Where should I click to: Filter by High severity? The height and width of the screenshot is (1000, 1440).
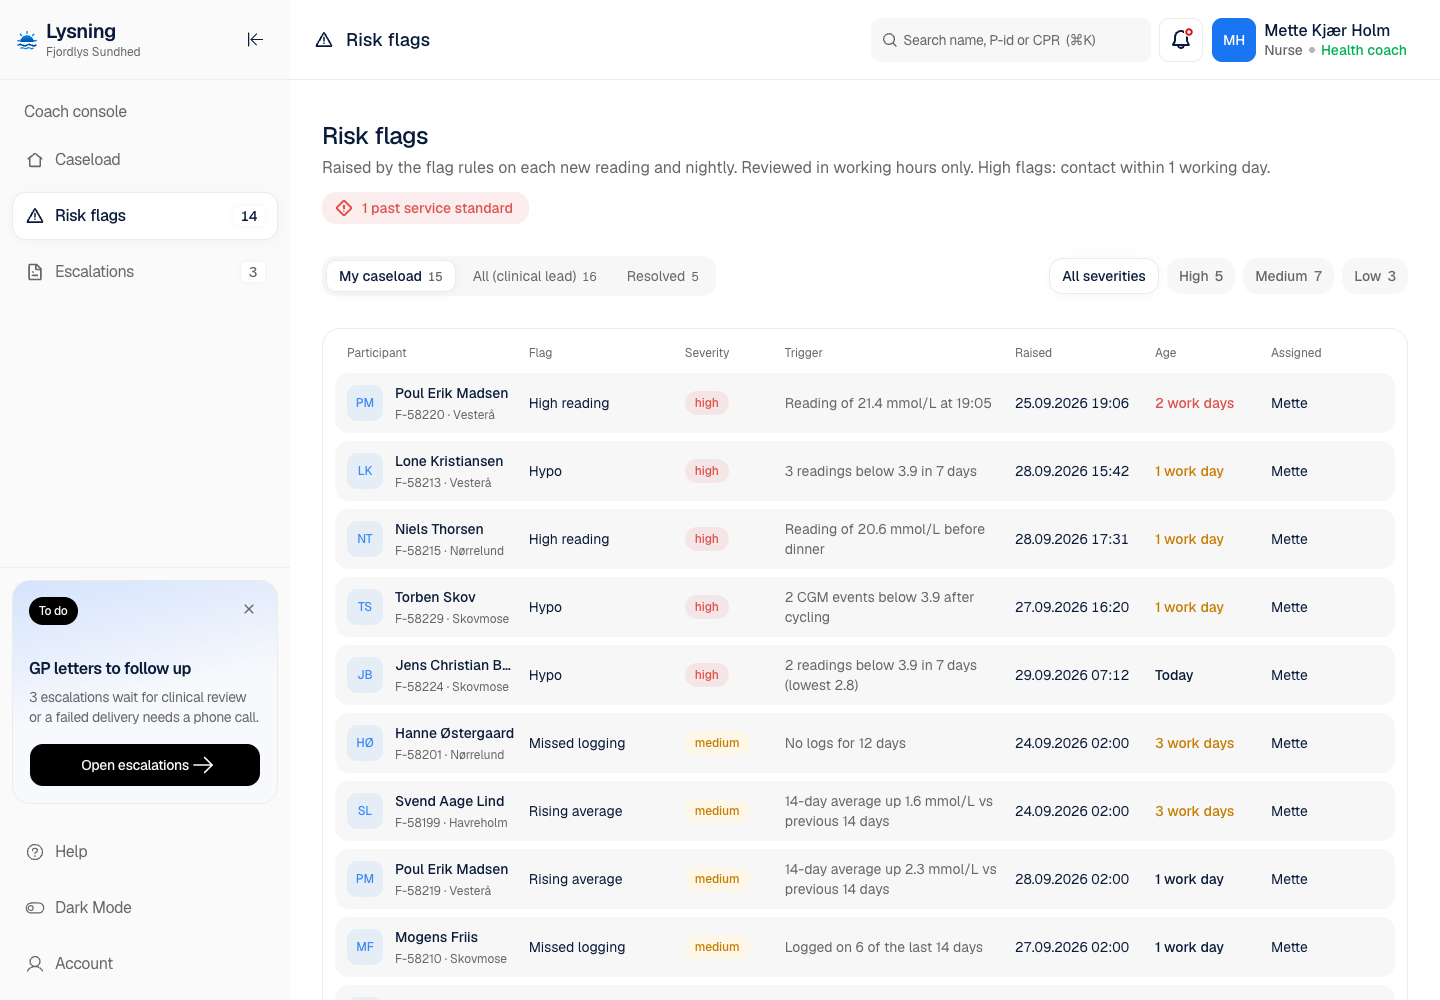tap(1201, 276)
